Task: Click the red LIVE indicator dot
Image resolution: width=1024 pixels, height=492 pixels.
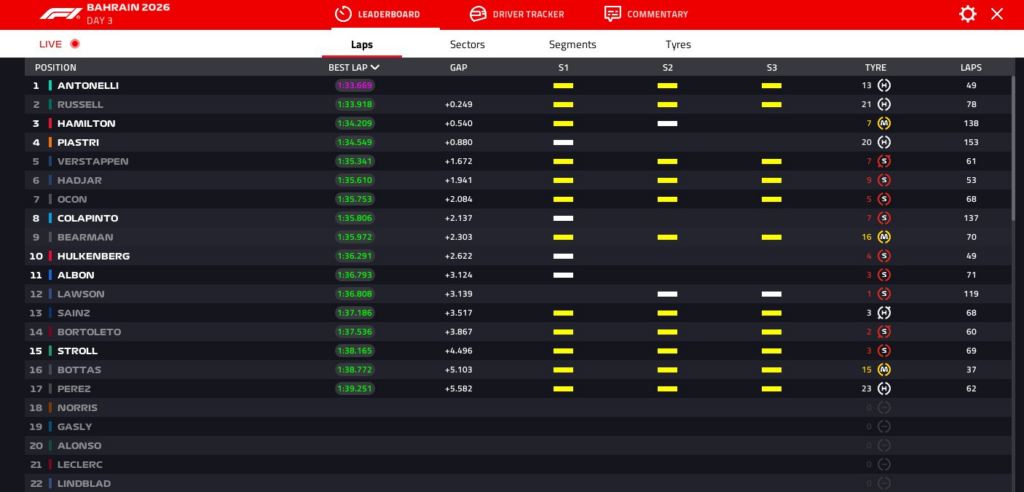Action: [x=74, y=44]
